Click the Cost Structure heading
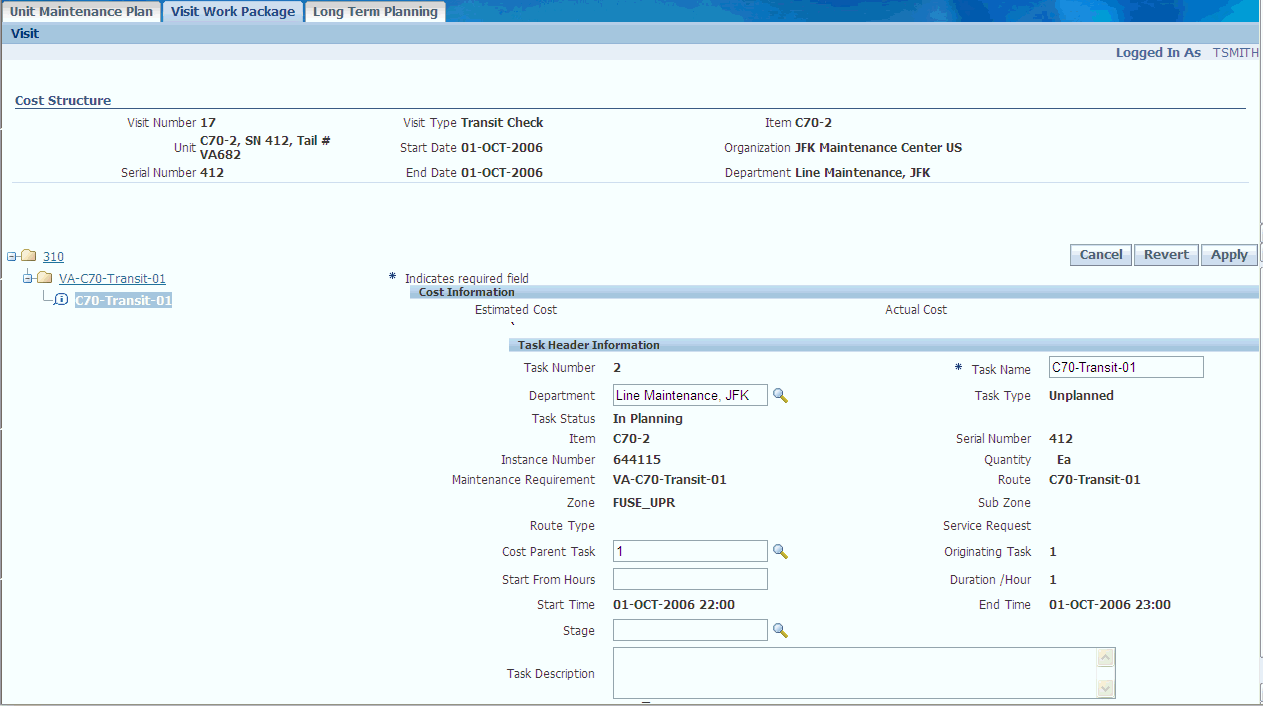This screenshot has height=706, width=1263. pyautogui.click(x=63, y=100)
